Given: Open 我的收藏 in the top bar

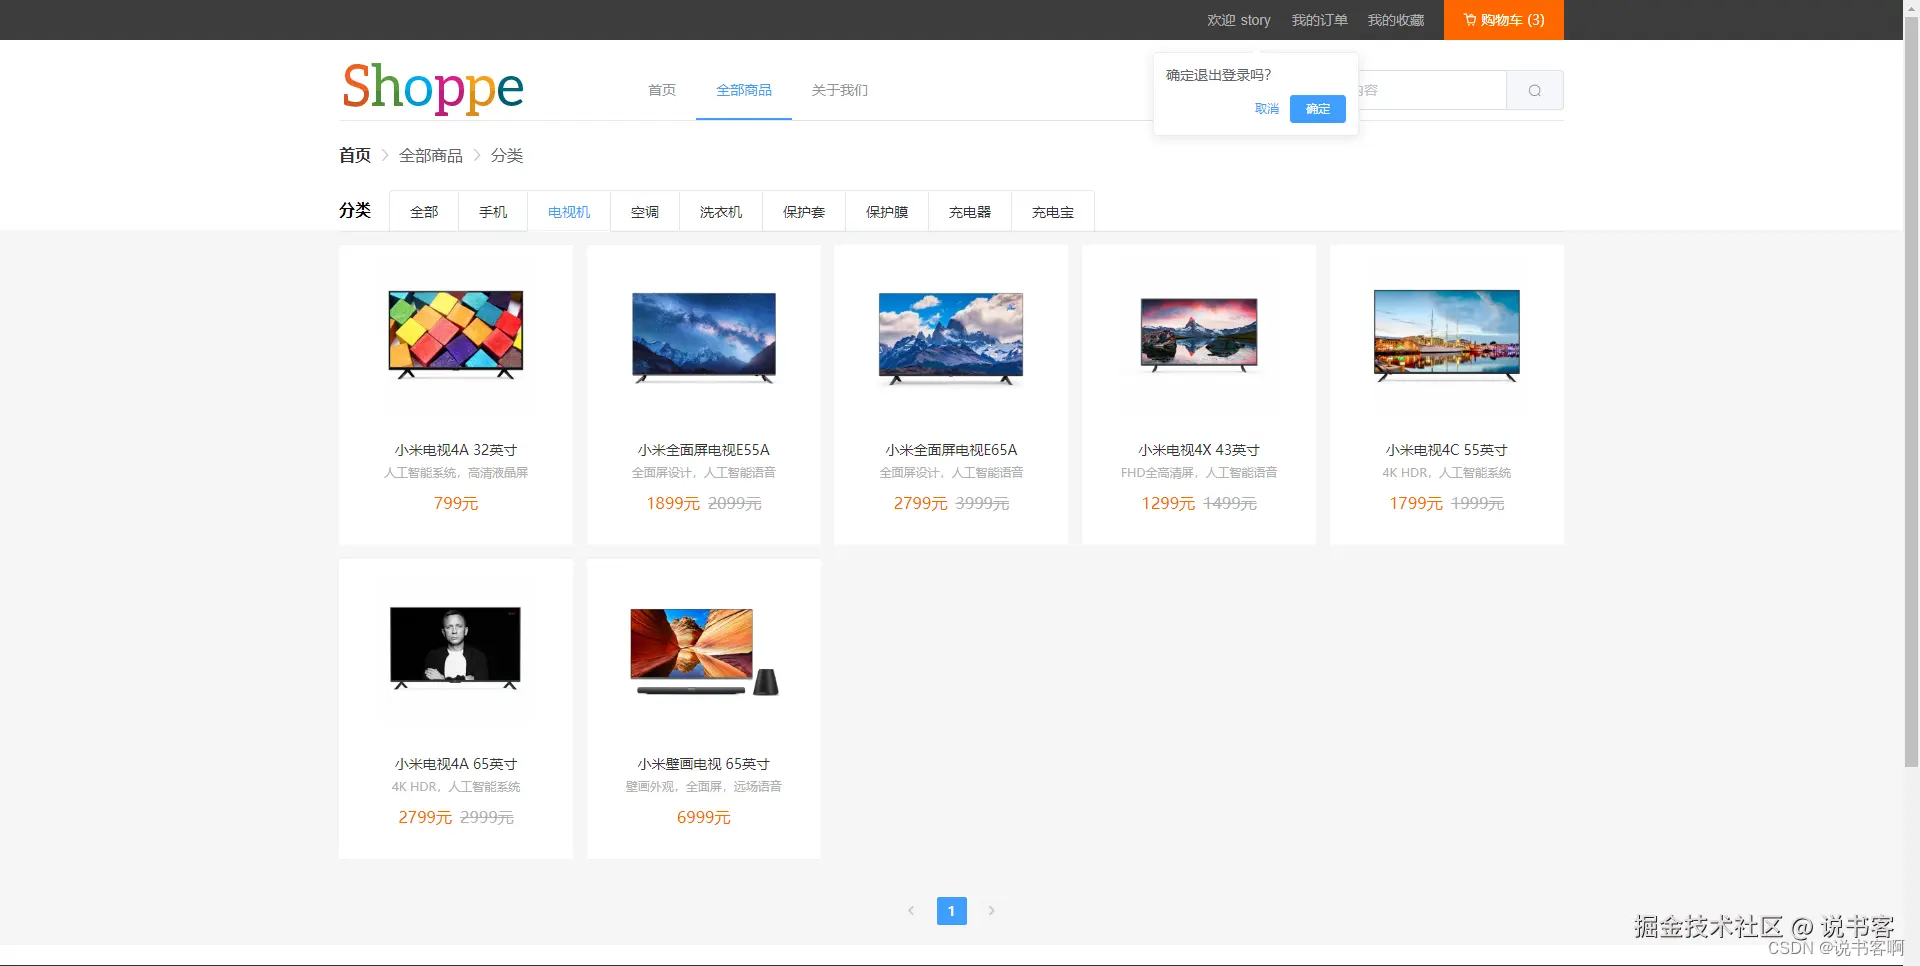Looking at the screenshot, I should click(1395, 19).
